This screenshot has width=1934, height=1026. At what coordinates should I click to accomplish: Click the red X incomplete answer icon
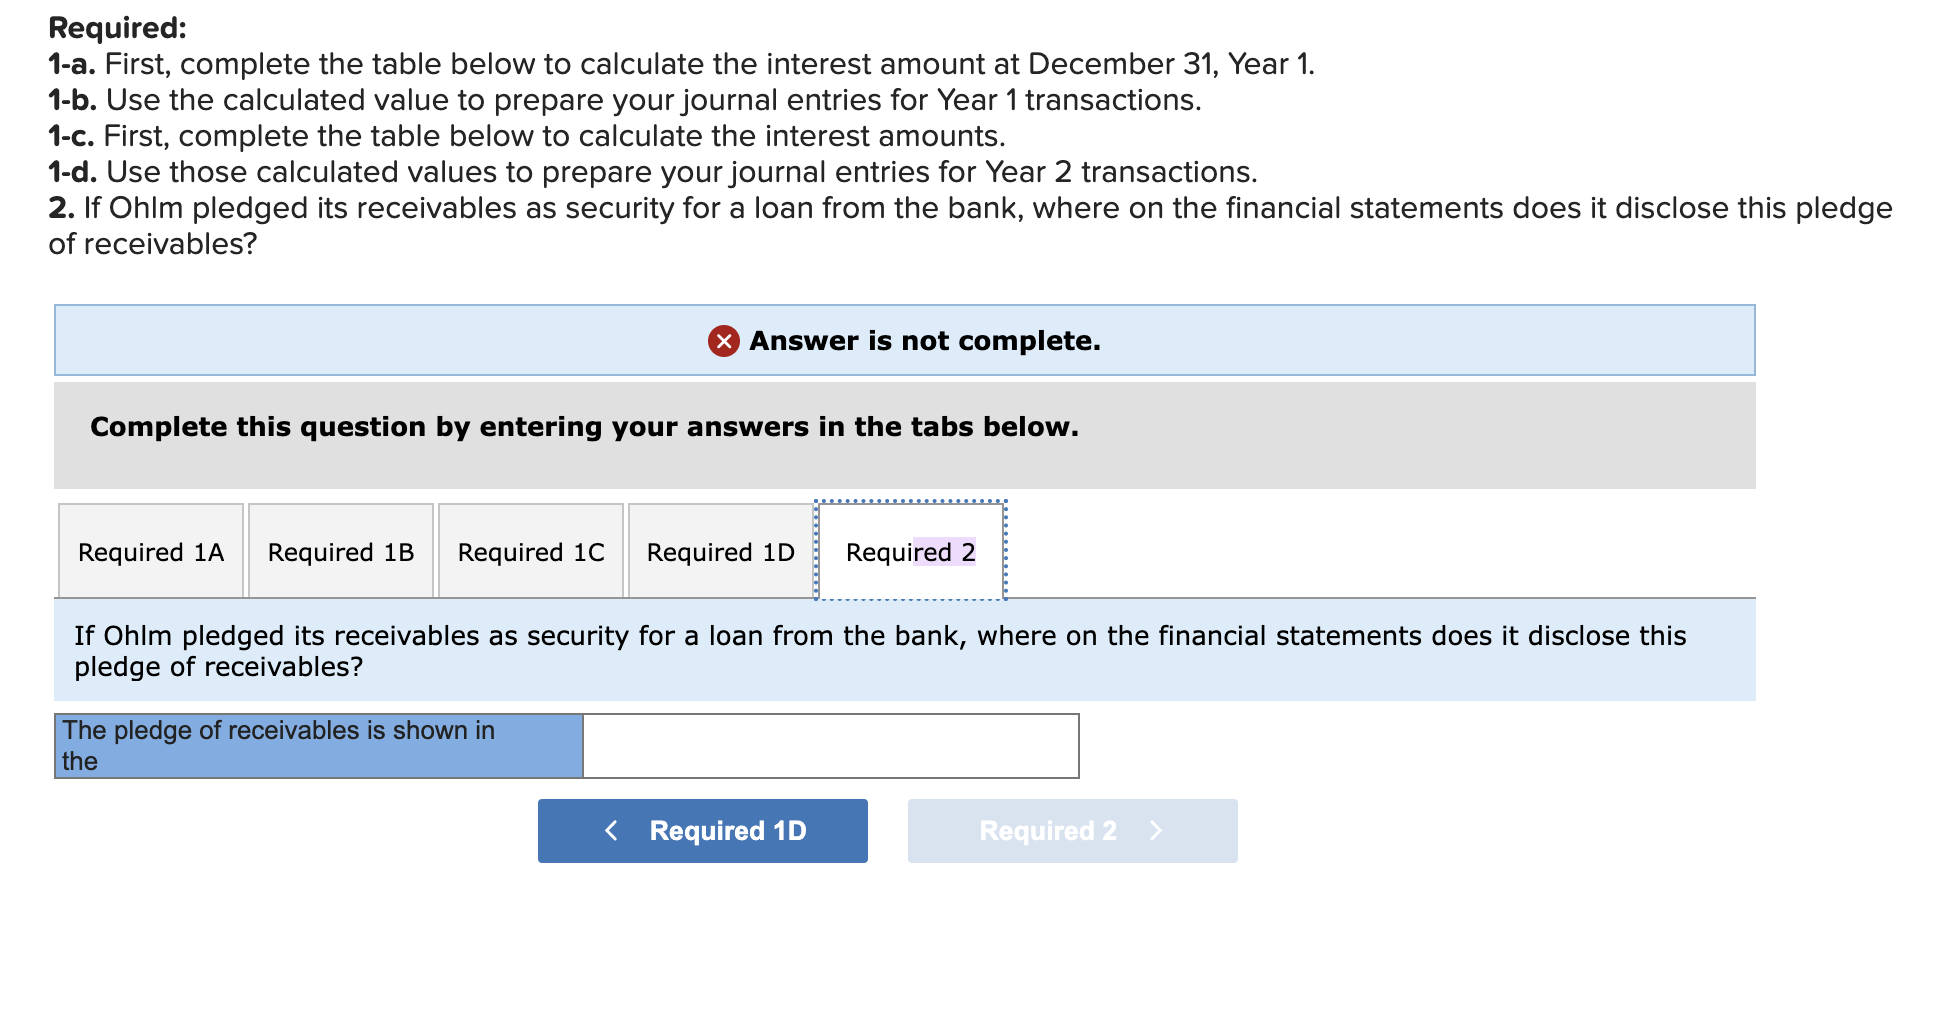click(x=722, y=341)
